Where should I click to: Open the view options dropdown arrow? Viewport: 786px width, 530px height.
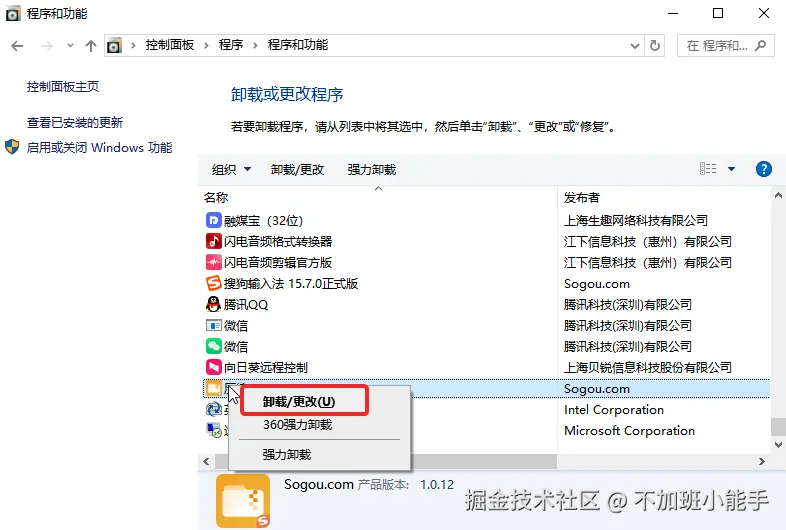(x=731, y=169)
